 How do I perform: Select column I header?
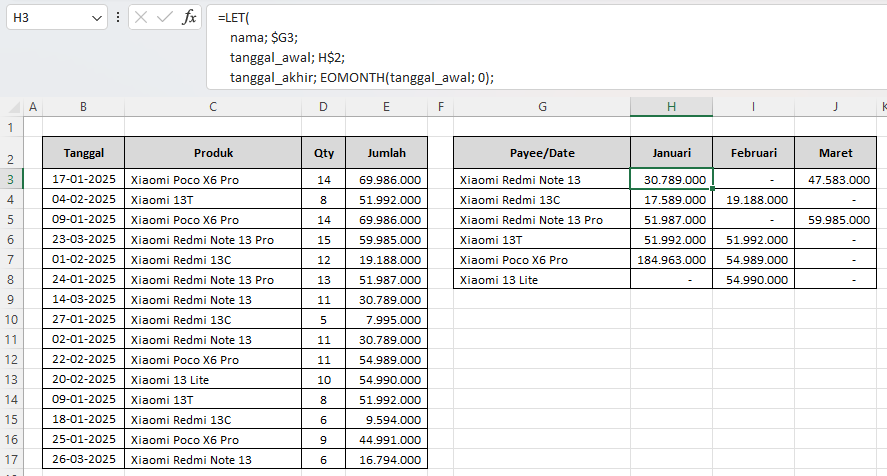(753, 106)
